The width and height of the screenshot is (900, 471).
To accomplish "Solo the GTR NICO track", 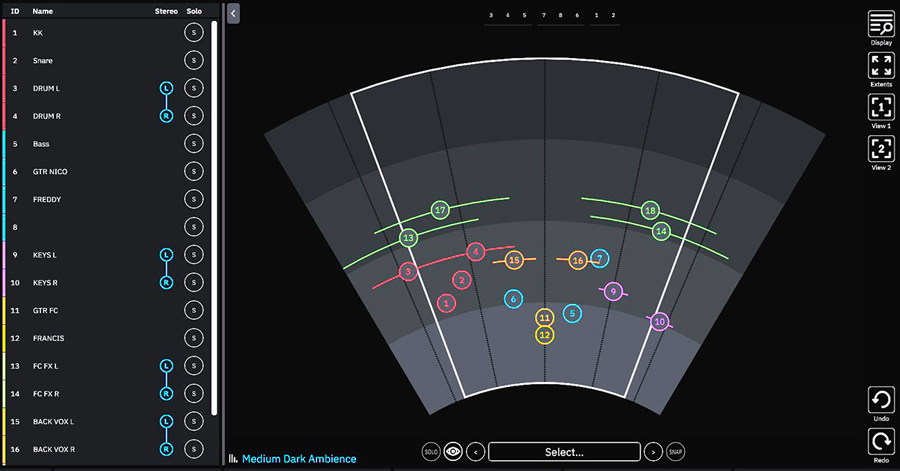I will (x=194, y=172).
